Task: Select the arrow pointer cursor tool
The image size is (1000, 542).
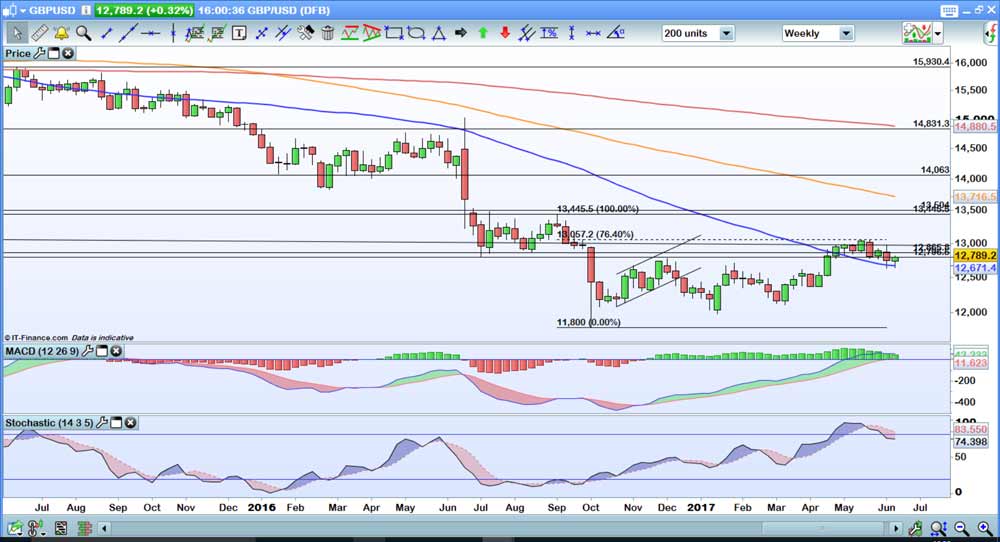Action: click(x=17, y=33)
